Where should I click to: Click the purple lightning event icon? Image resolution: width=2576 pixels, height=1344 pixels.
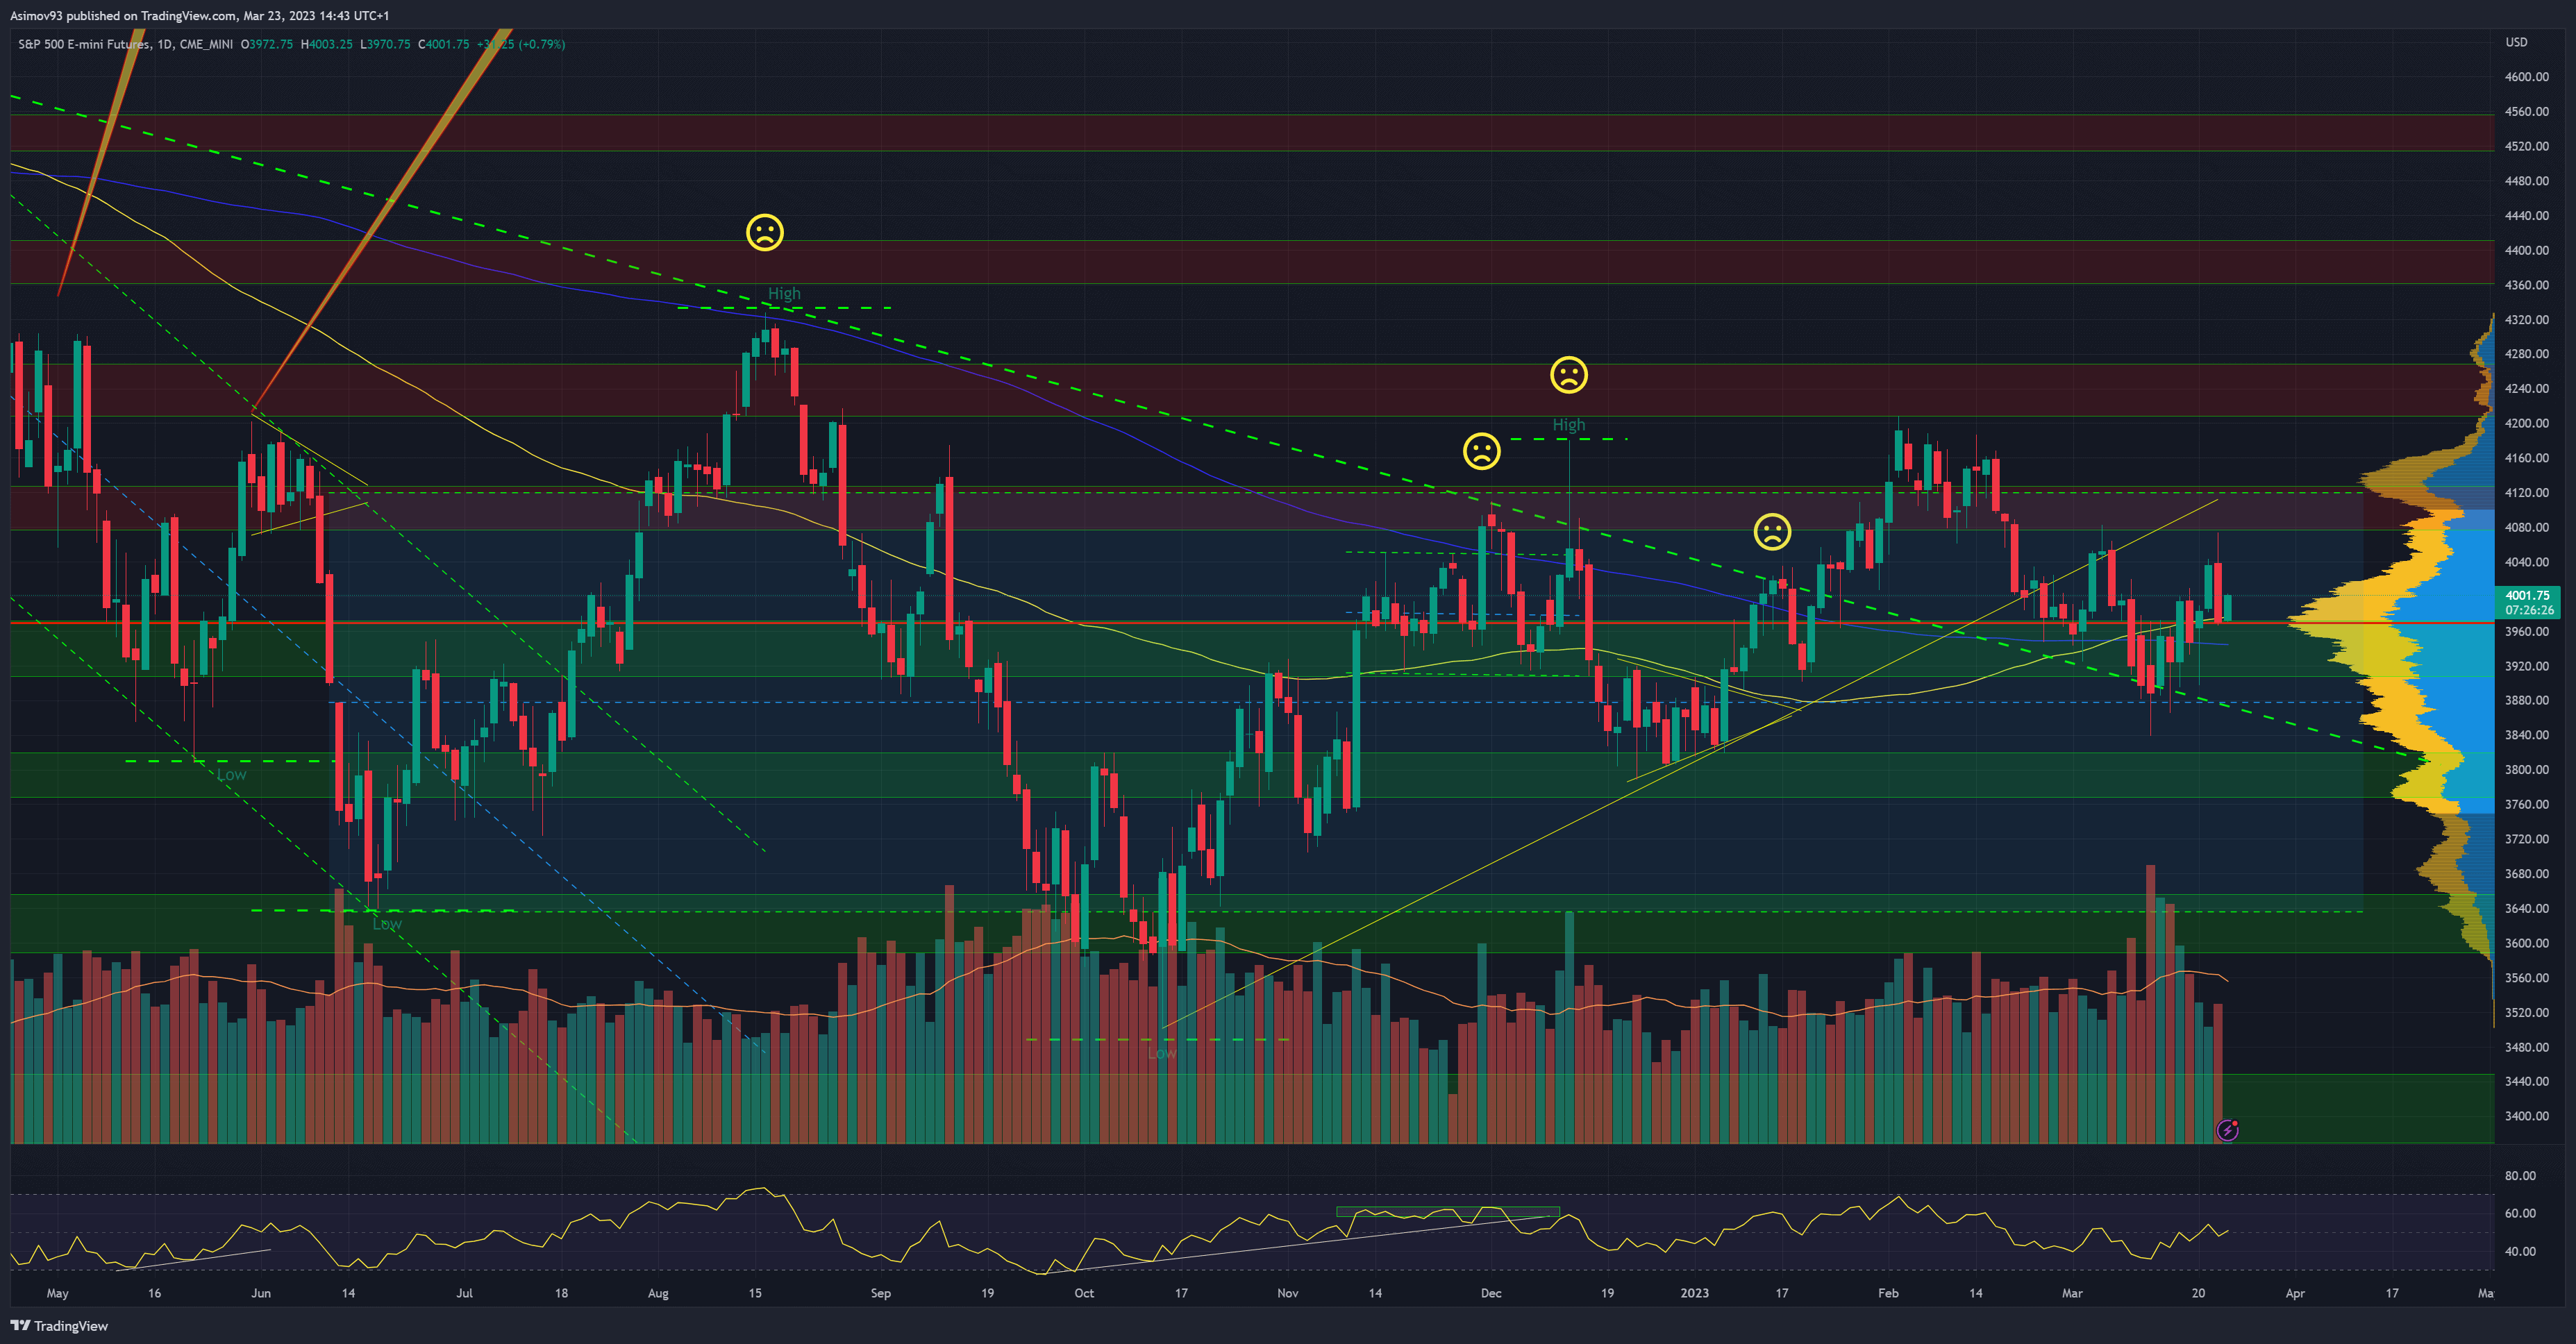(2227, 1131)
